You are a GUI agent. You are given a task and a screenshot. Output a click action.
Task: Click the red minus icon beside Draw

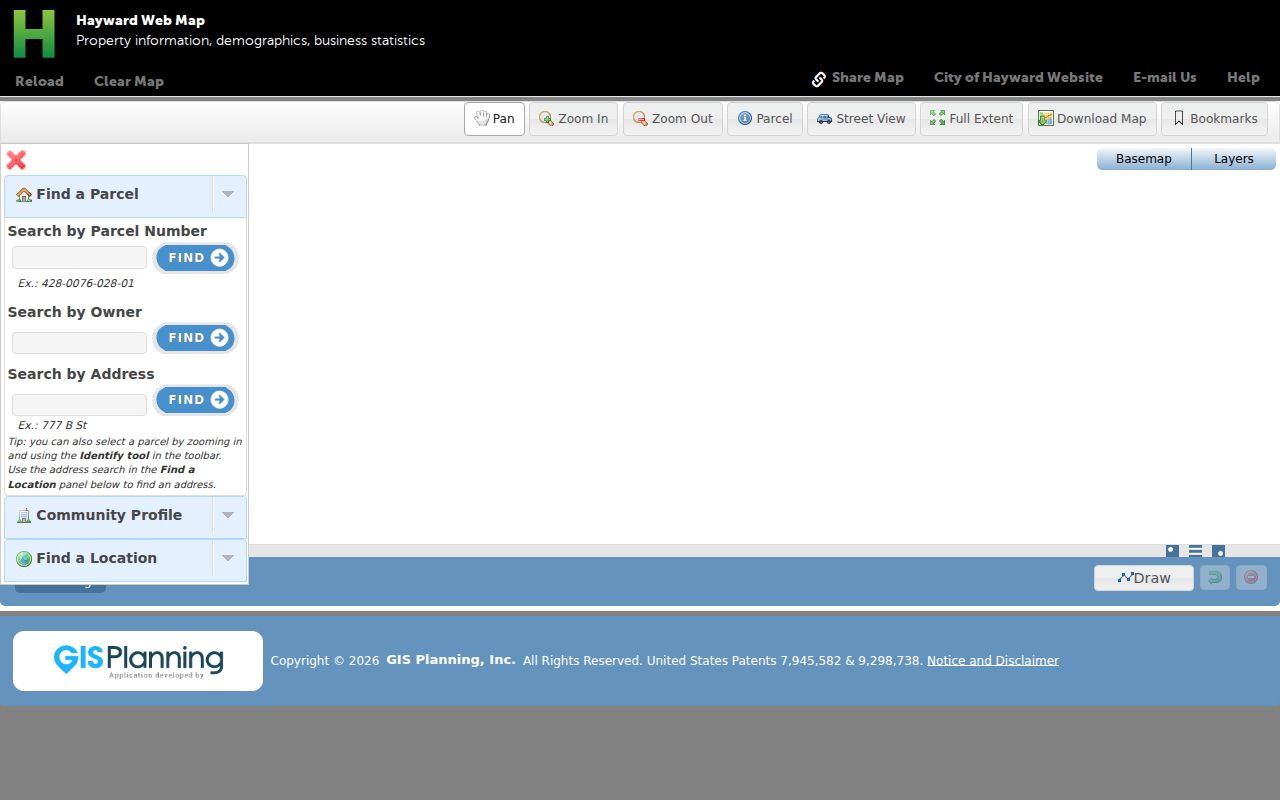click(x=1251, y=577)
